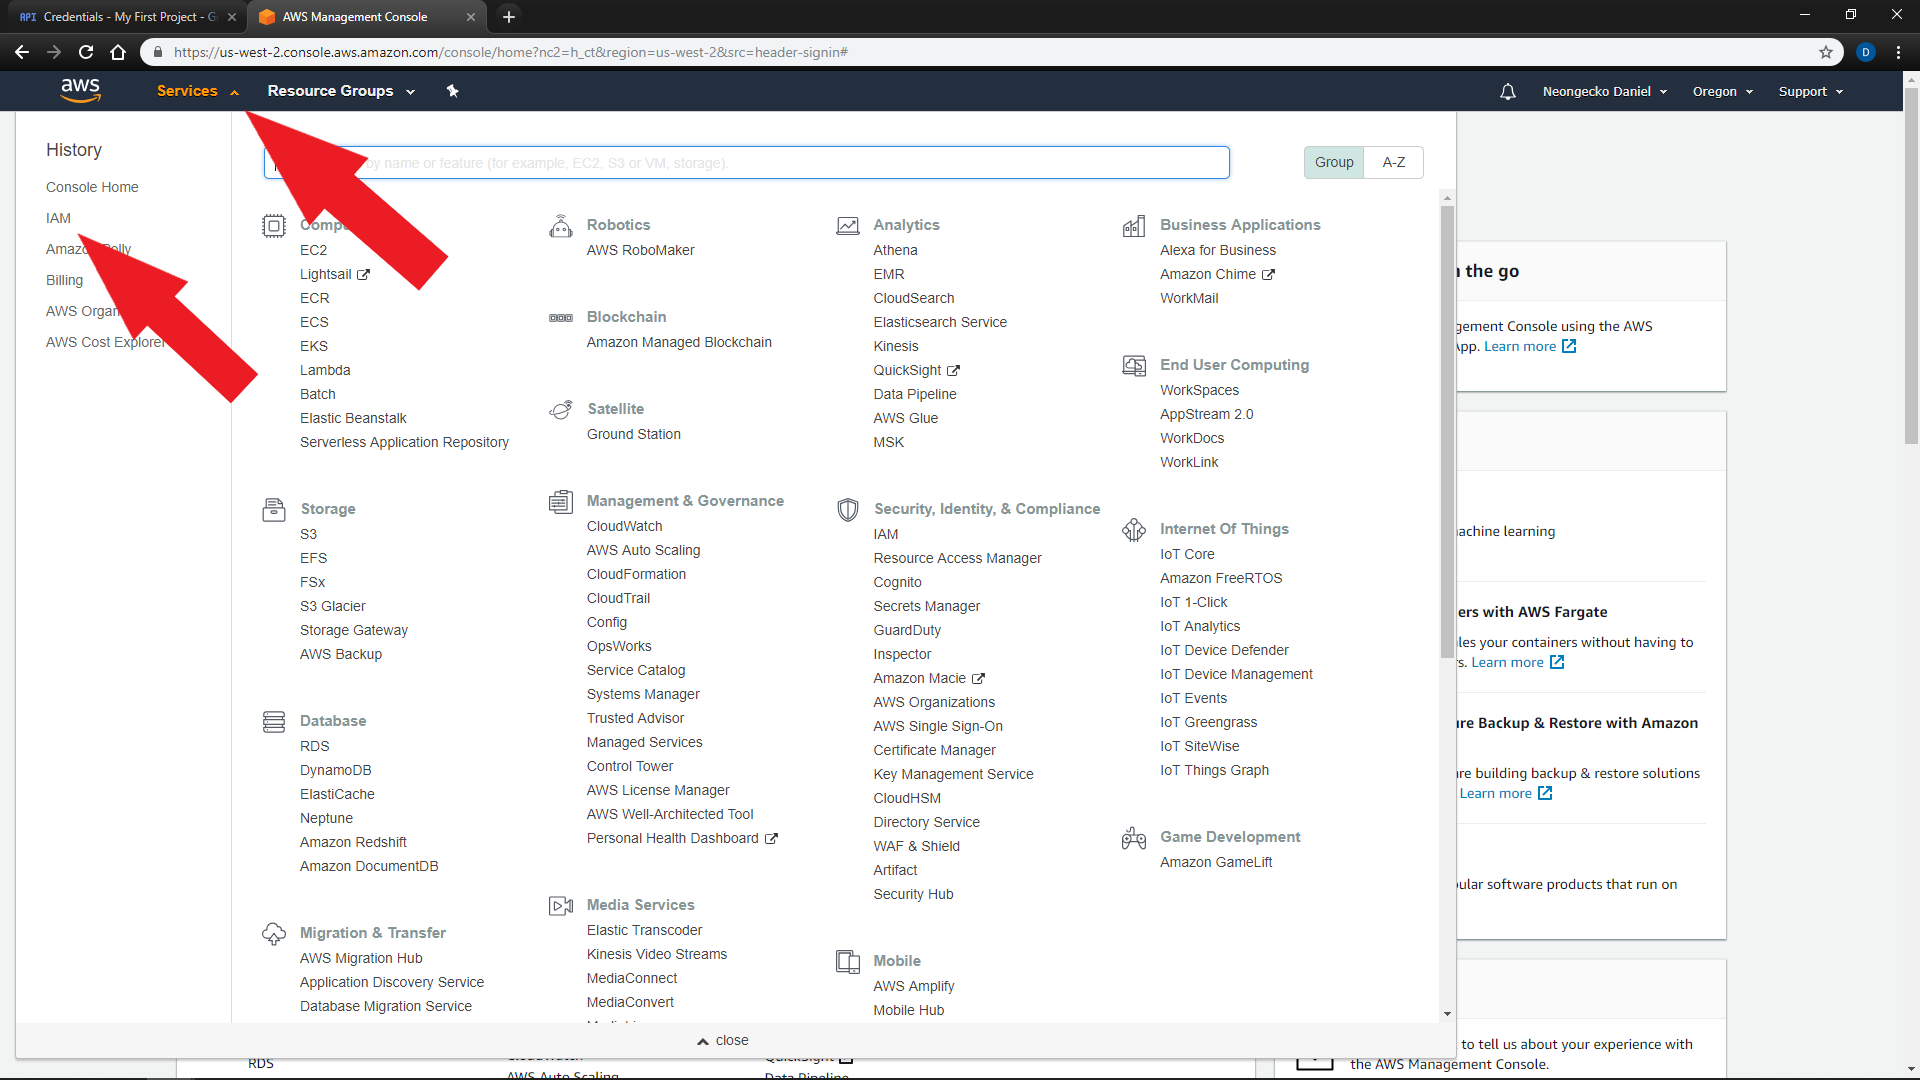Open WorkSpaces service
Screen dimensions: 1920x1080
point(1199,390)
